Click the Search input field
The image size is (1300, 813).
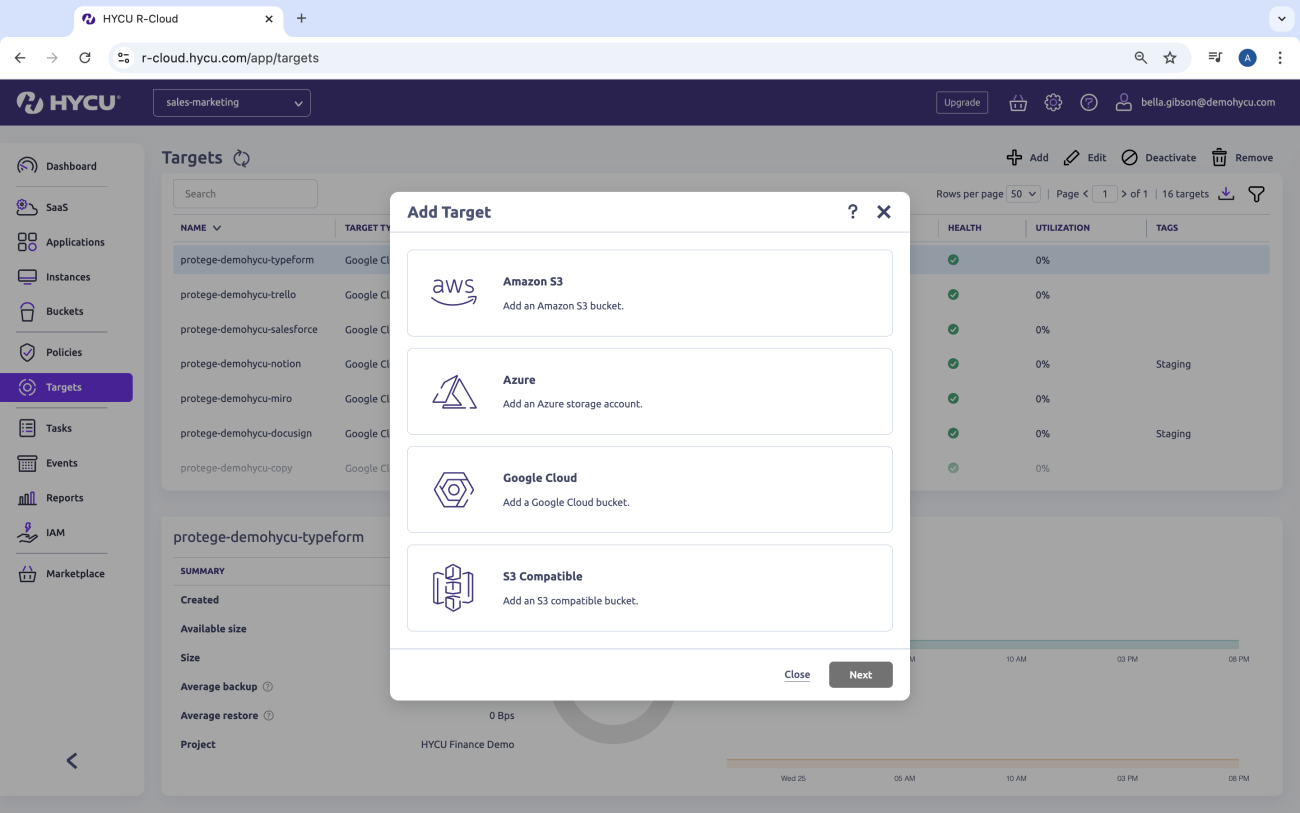click(x=245, y=194)
